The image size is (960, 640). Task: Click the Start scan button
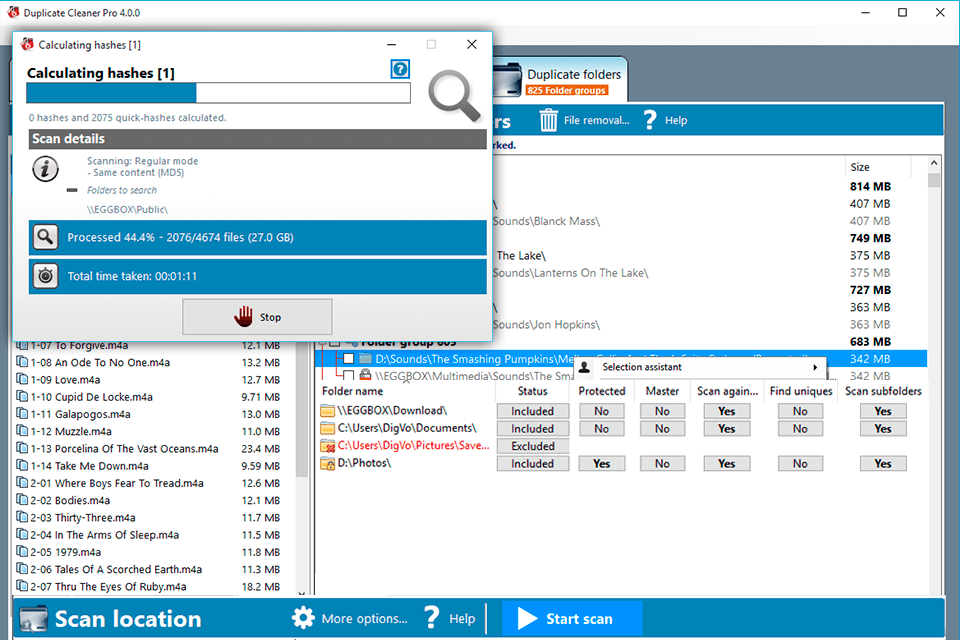[x=571, y=618]
